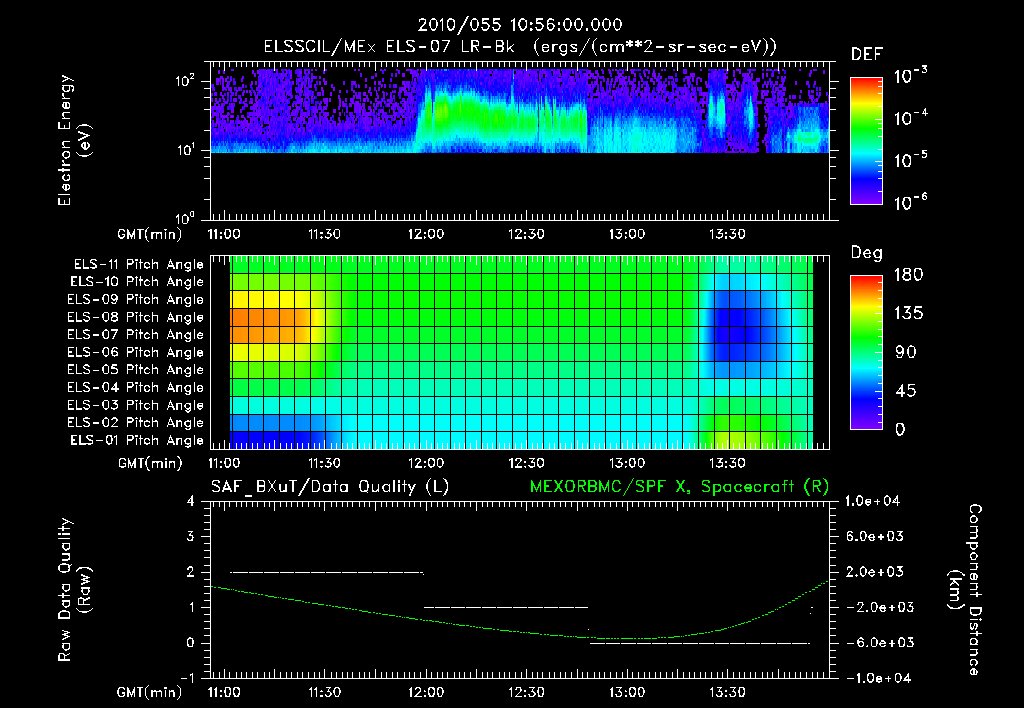The image size is (1024, 708).
Task: Click the Raw Data Quality (Raw) axis label
Action: tap(74, 590)
